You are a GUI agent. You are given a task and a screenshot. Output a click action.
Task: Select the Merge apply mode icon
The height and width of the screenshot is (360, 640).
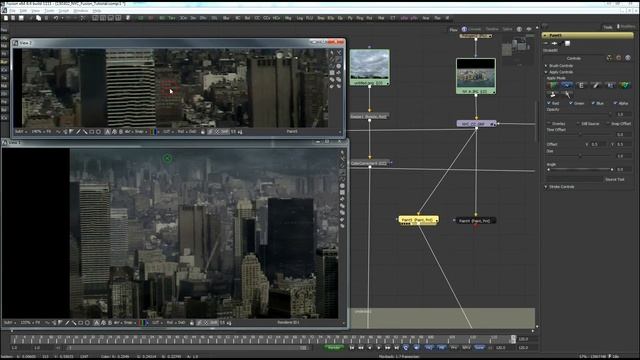click(611, 85)
